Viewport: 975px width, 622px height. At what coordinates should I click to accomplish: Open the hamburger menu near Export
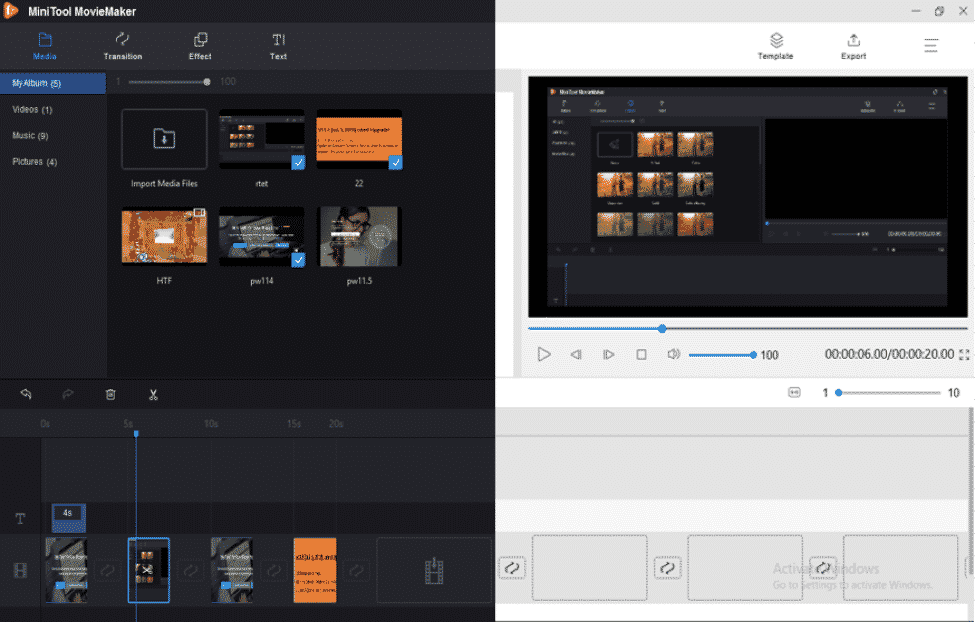click(x=930, y=46)
